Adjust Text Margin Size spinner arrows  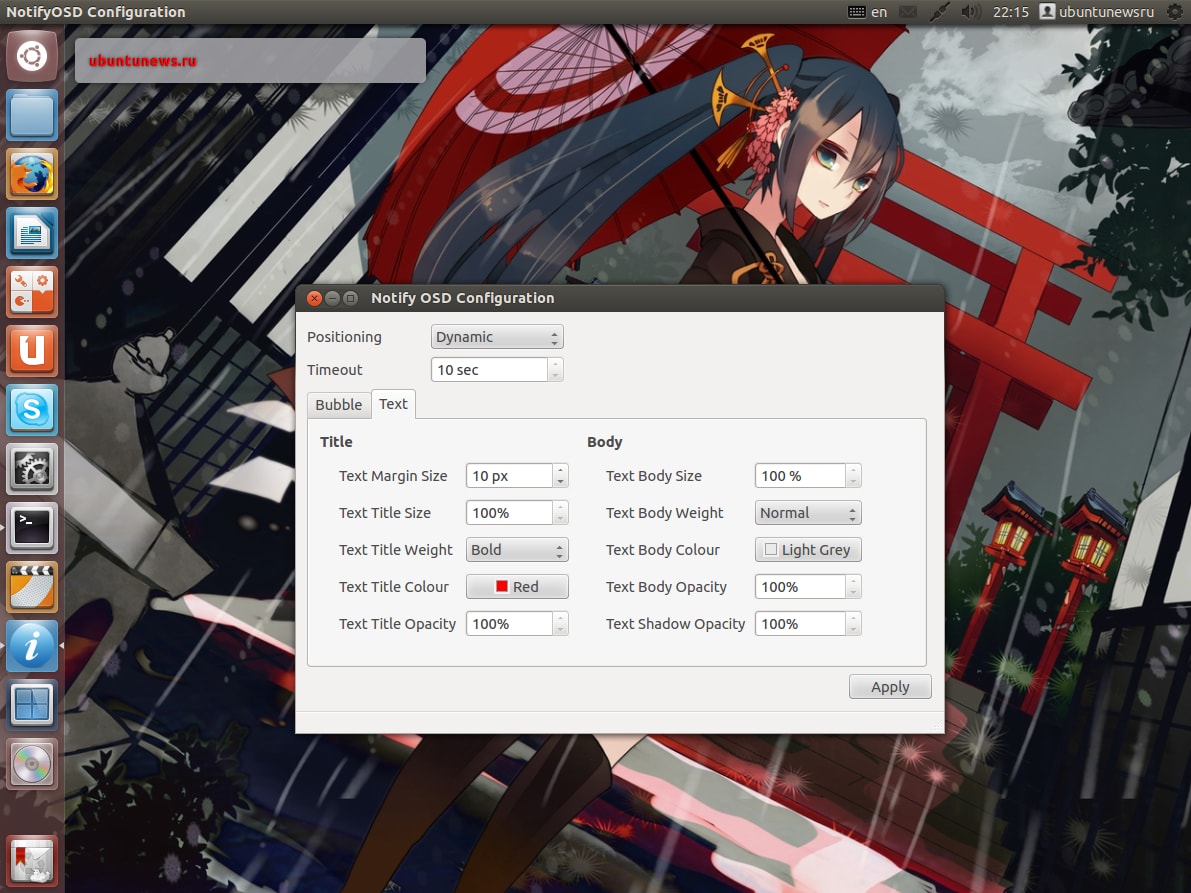(x=561, y=475)
